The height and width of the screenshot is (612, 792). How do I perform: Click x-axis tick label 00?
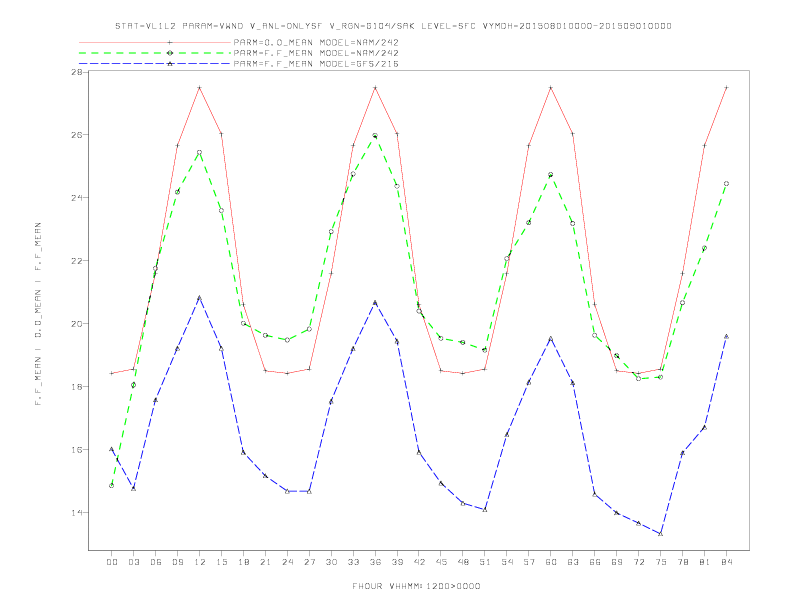click(x=112, y=562)
